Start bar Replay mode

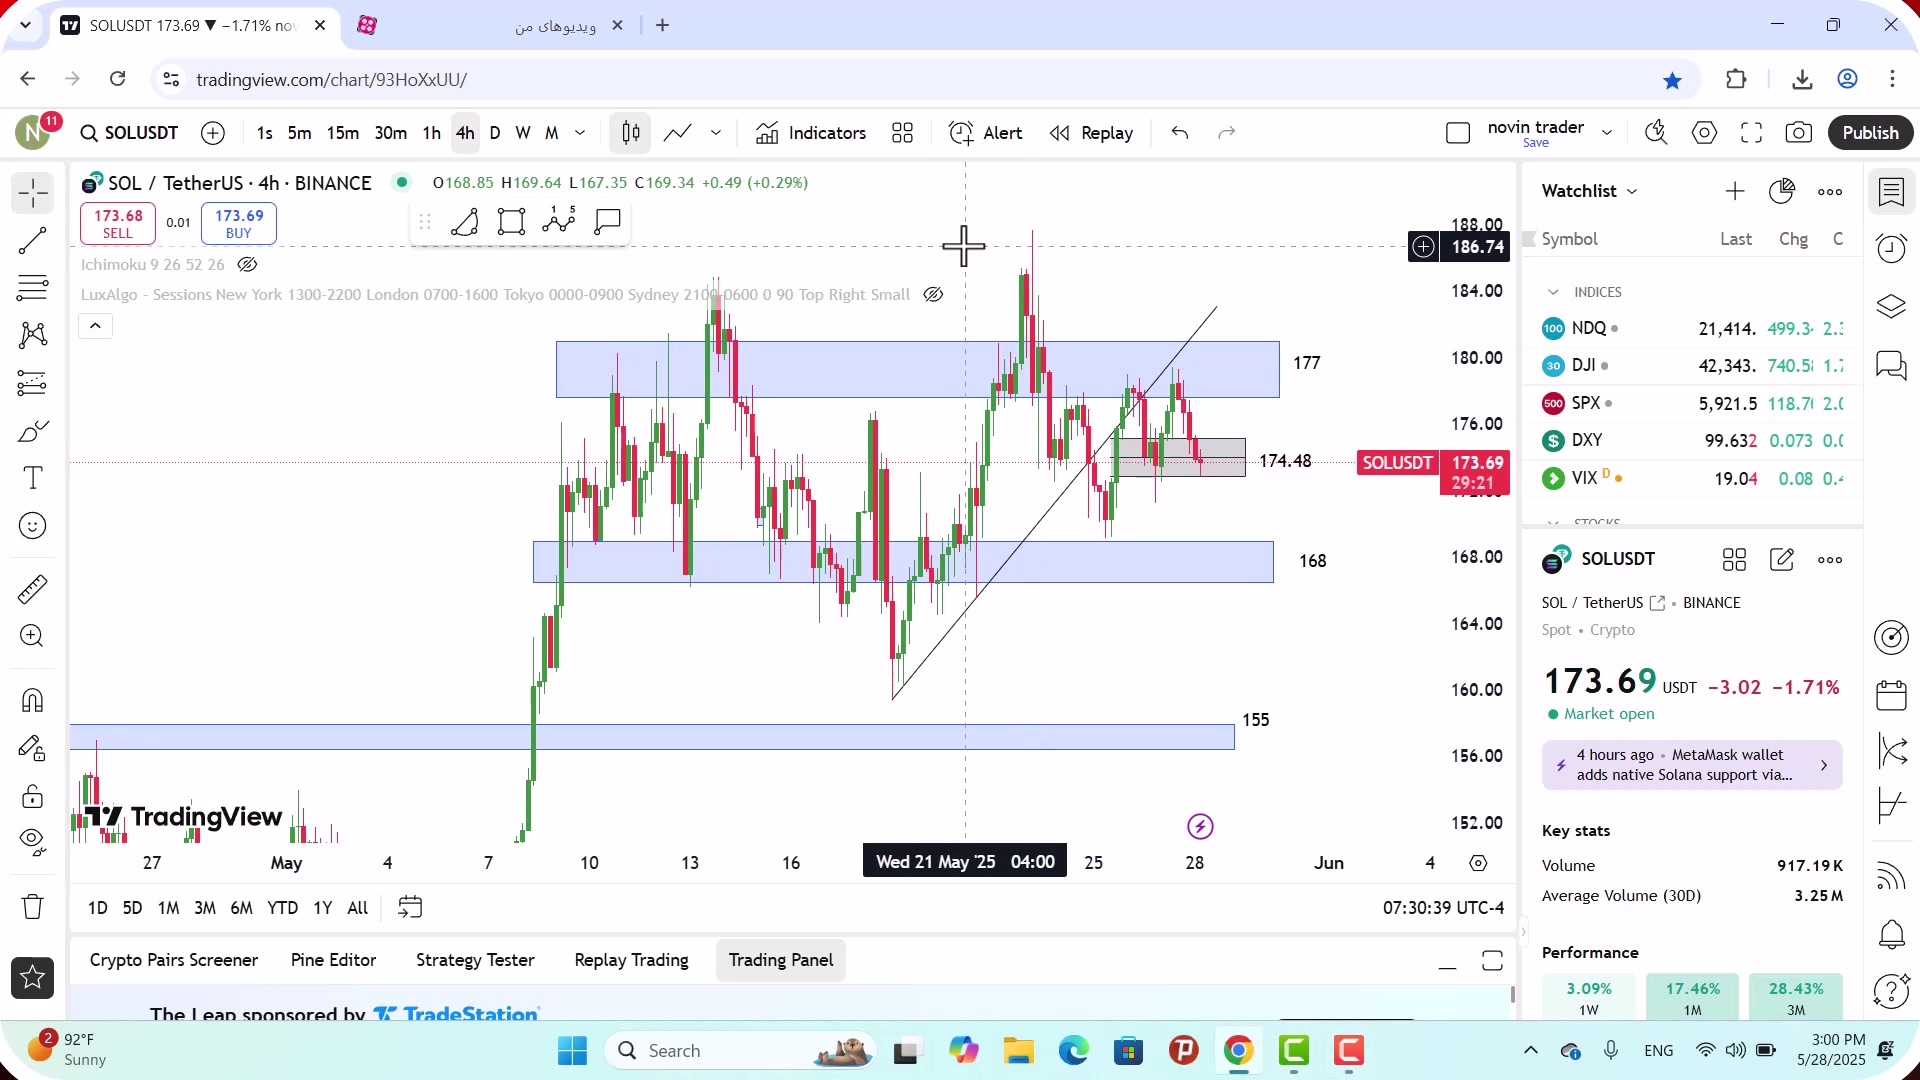coord(1092,133)
